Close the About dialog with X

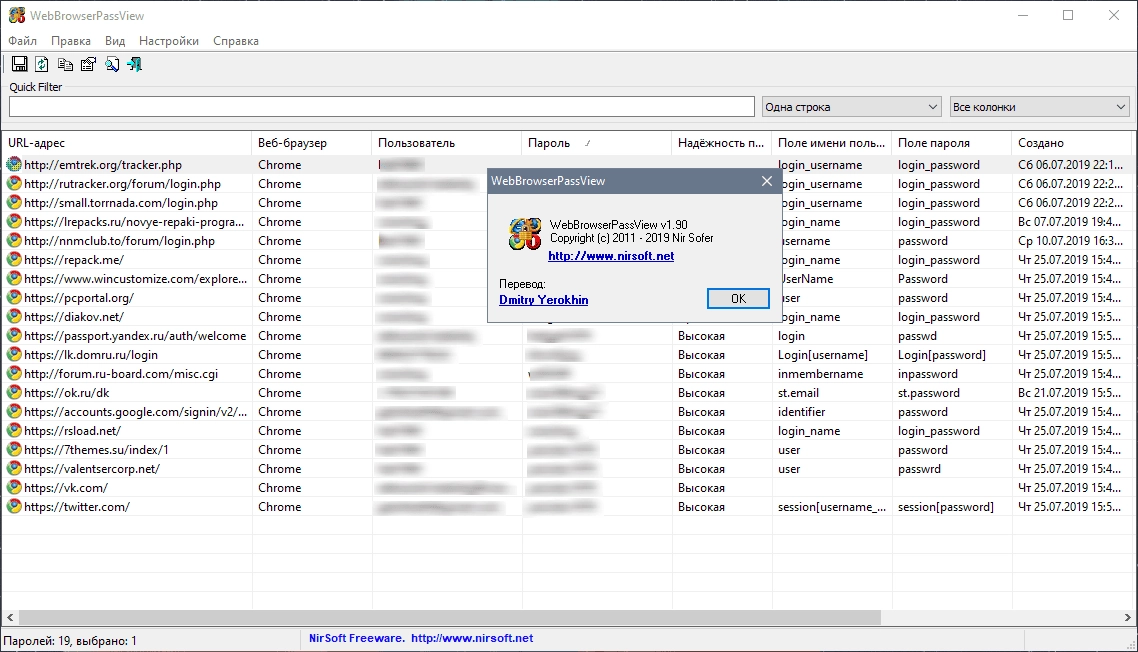(766, 181)
